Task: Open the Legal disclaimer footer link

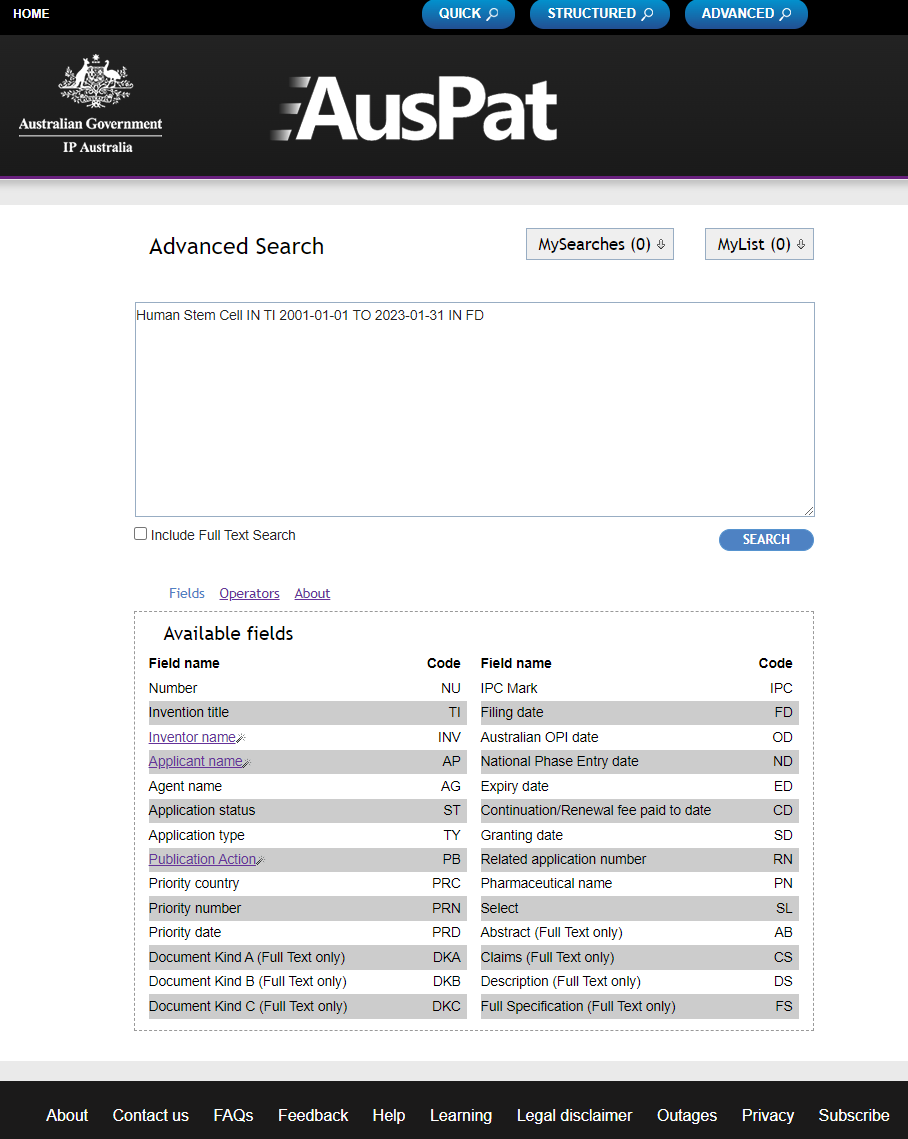Action: coord(575,1115)
